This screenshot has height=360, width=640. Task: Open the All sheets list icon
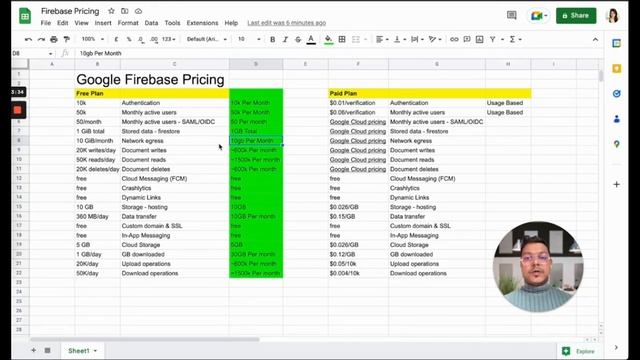[47, 350]
